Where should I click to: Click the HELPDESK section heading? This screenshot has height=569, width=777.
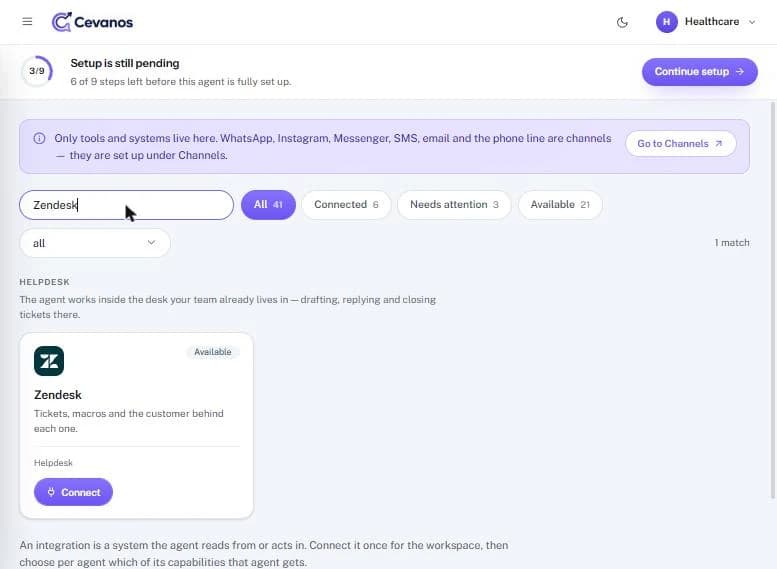coord(45,282)
